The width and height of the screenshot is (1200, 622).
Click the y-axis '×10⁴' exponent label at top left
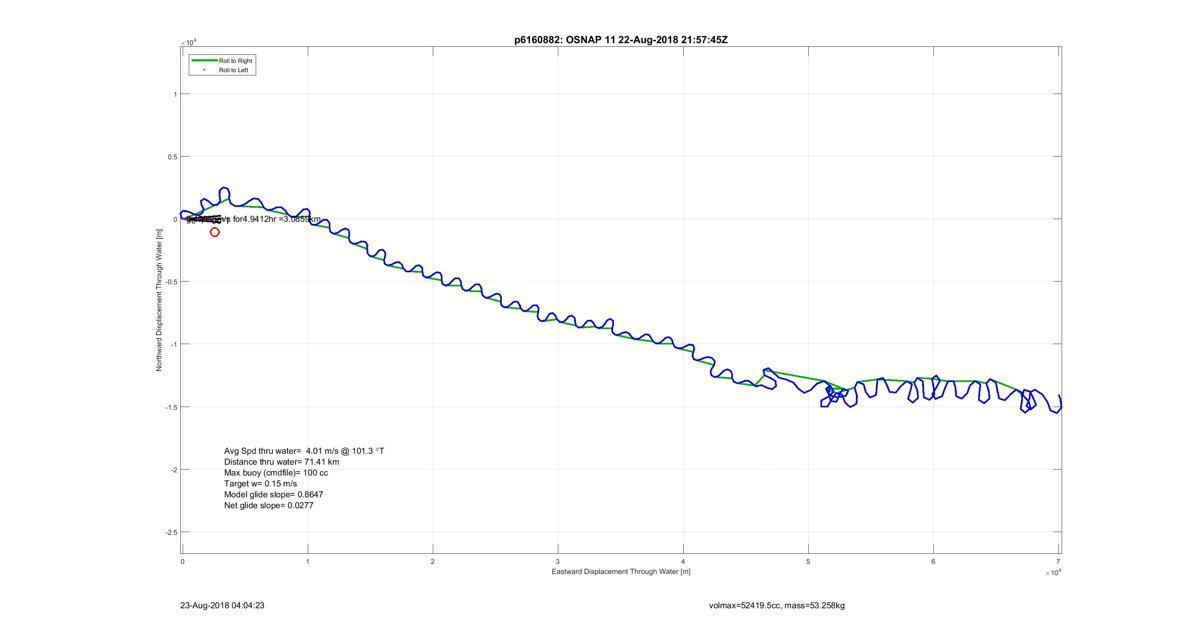pyautogui.click(x=189, y=42)
